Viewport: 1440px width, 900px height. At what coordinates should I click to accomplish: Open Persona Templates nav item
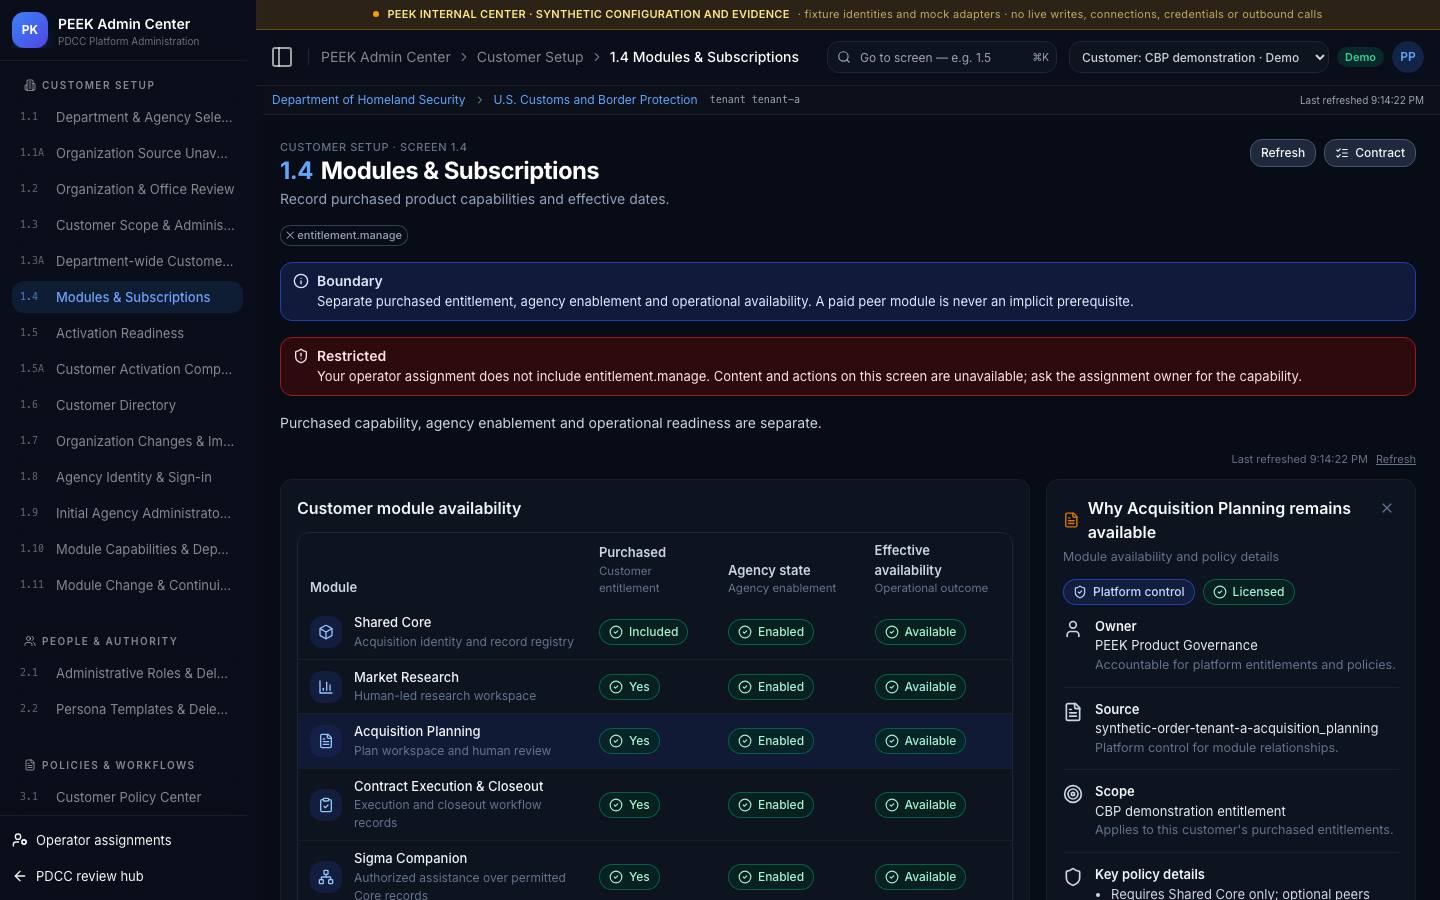128,709
